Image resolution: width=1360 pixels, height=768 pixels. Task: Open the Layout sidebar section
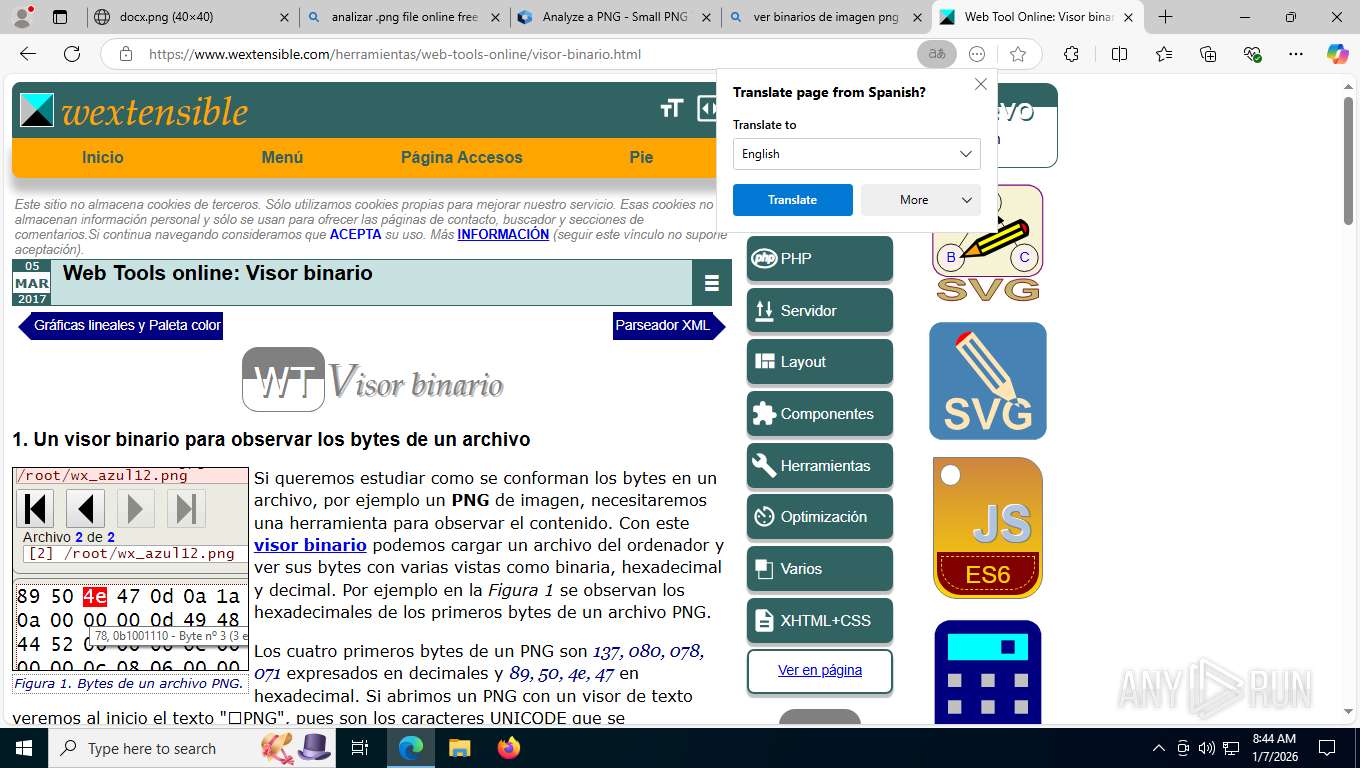820,362
